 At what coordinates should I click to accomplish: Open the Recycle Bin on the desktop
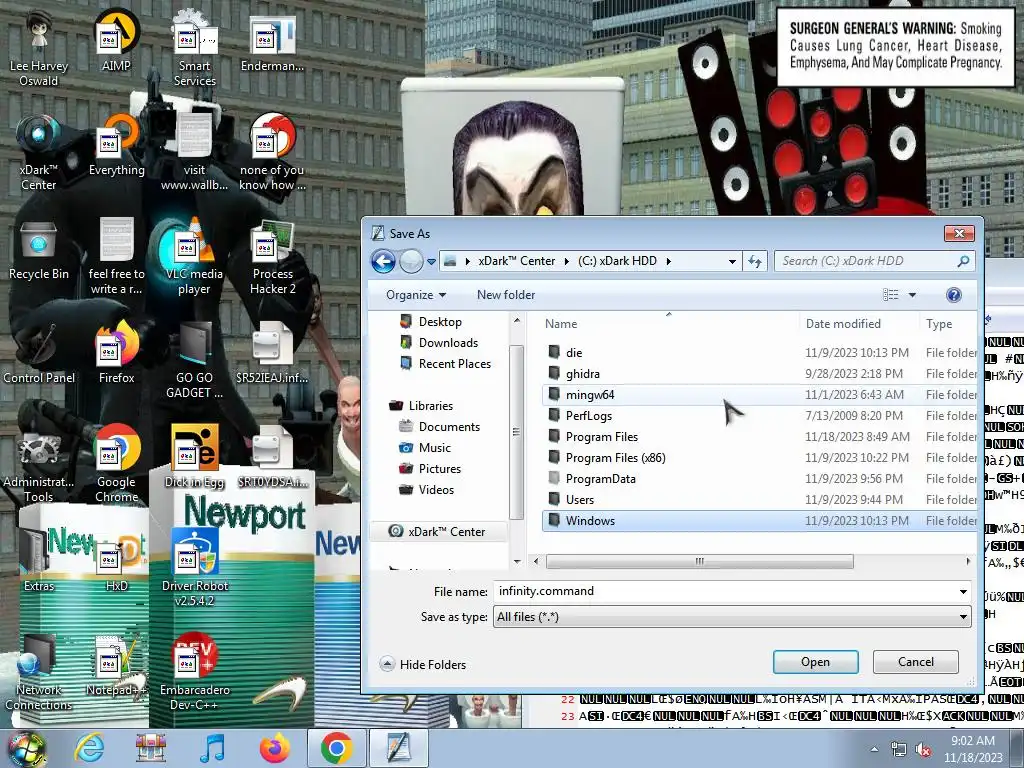(39, 249)
